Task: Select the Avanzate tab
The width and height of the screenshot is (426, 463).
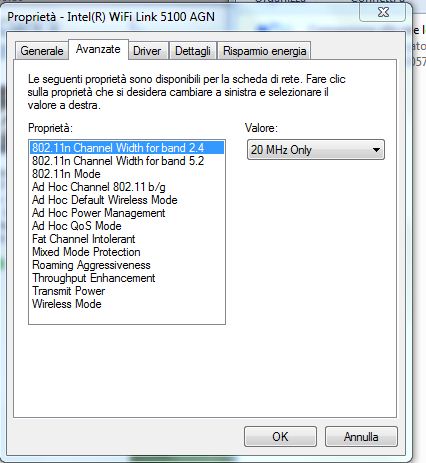Action: 98,50
